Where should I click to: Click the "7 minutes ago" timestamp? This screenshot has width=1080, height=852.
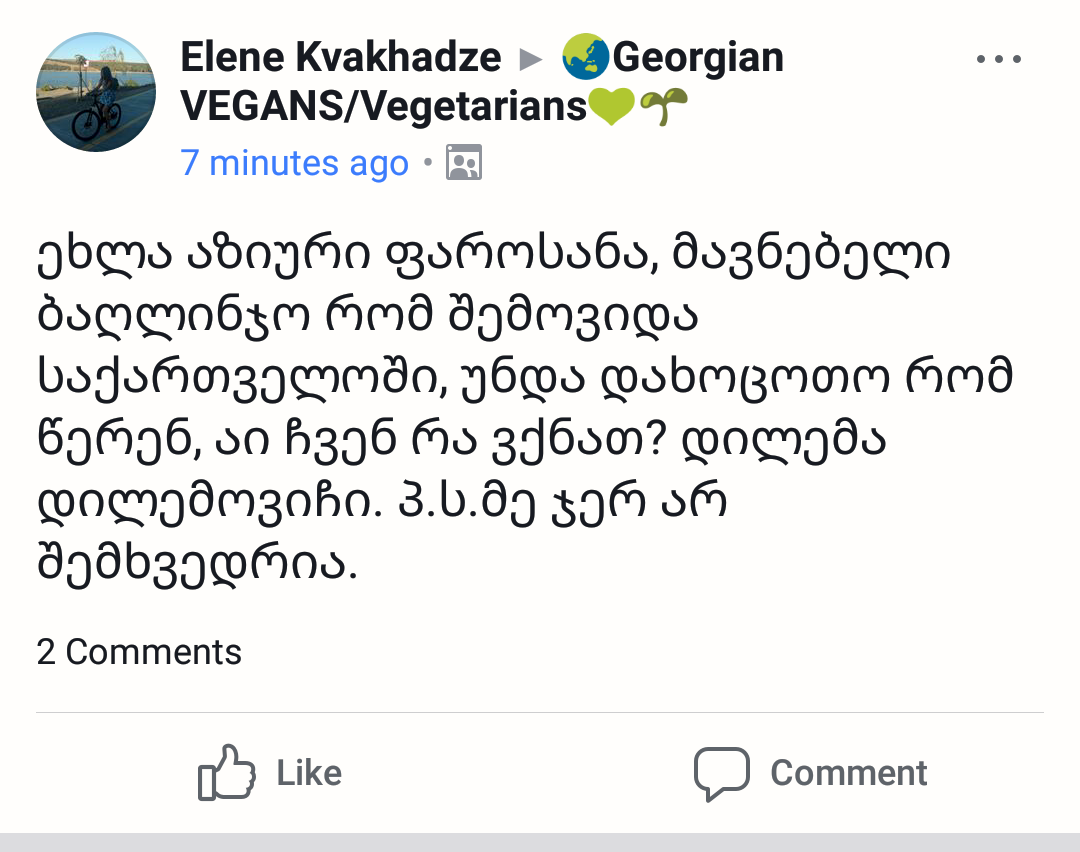tap(295, 162)
